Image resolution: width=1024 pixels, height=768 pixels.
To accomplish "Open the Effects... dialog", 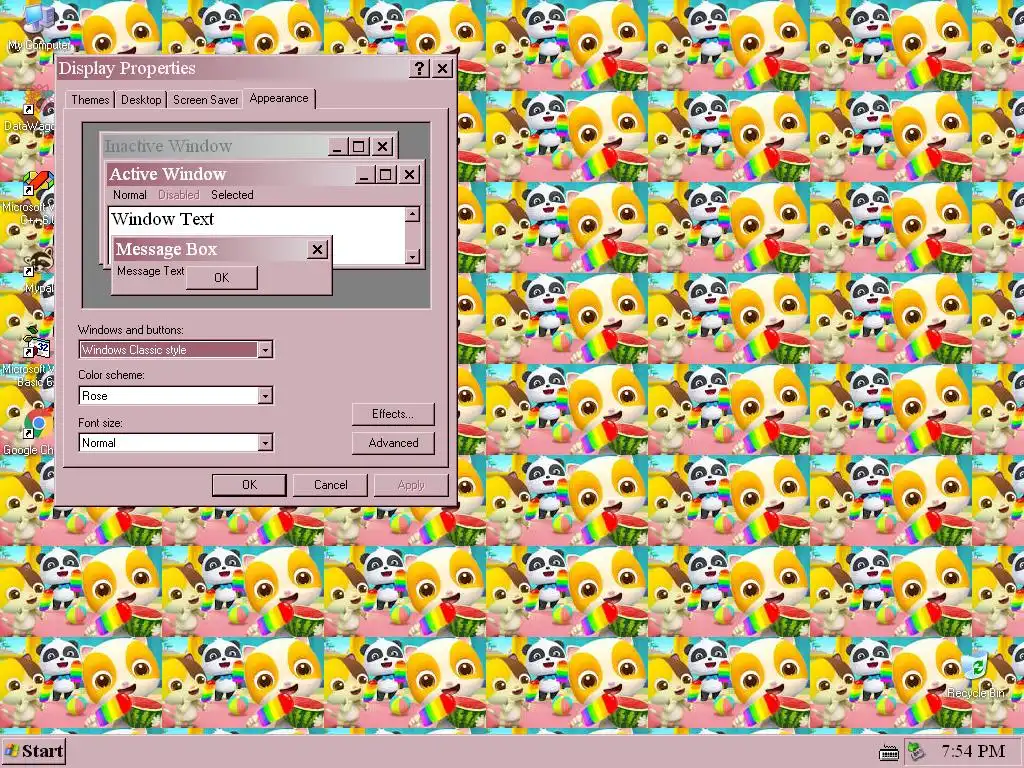I will [393, 414].
